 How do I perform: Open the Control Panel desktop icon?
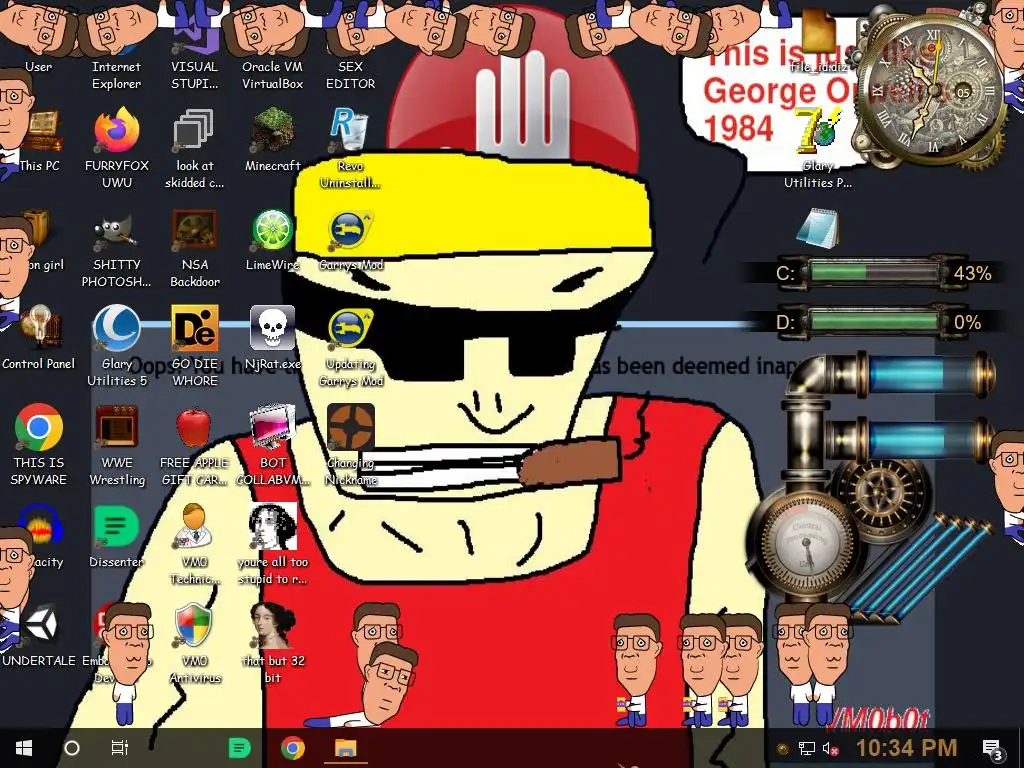pyautogui.click(x=40, y=328)
